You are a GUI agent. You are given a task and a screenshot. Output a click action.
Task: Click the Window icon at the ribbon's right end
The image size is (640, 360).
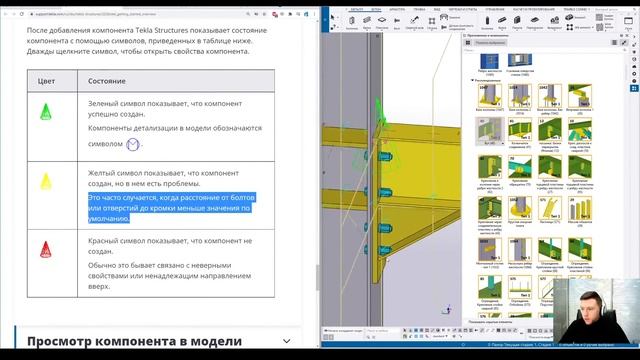click(628, 22)
